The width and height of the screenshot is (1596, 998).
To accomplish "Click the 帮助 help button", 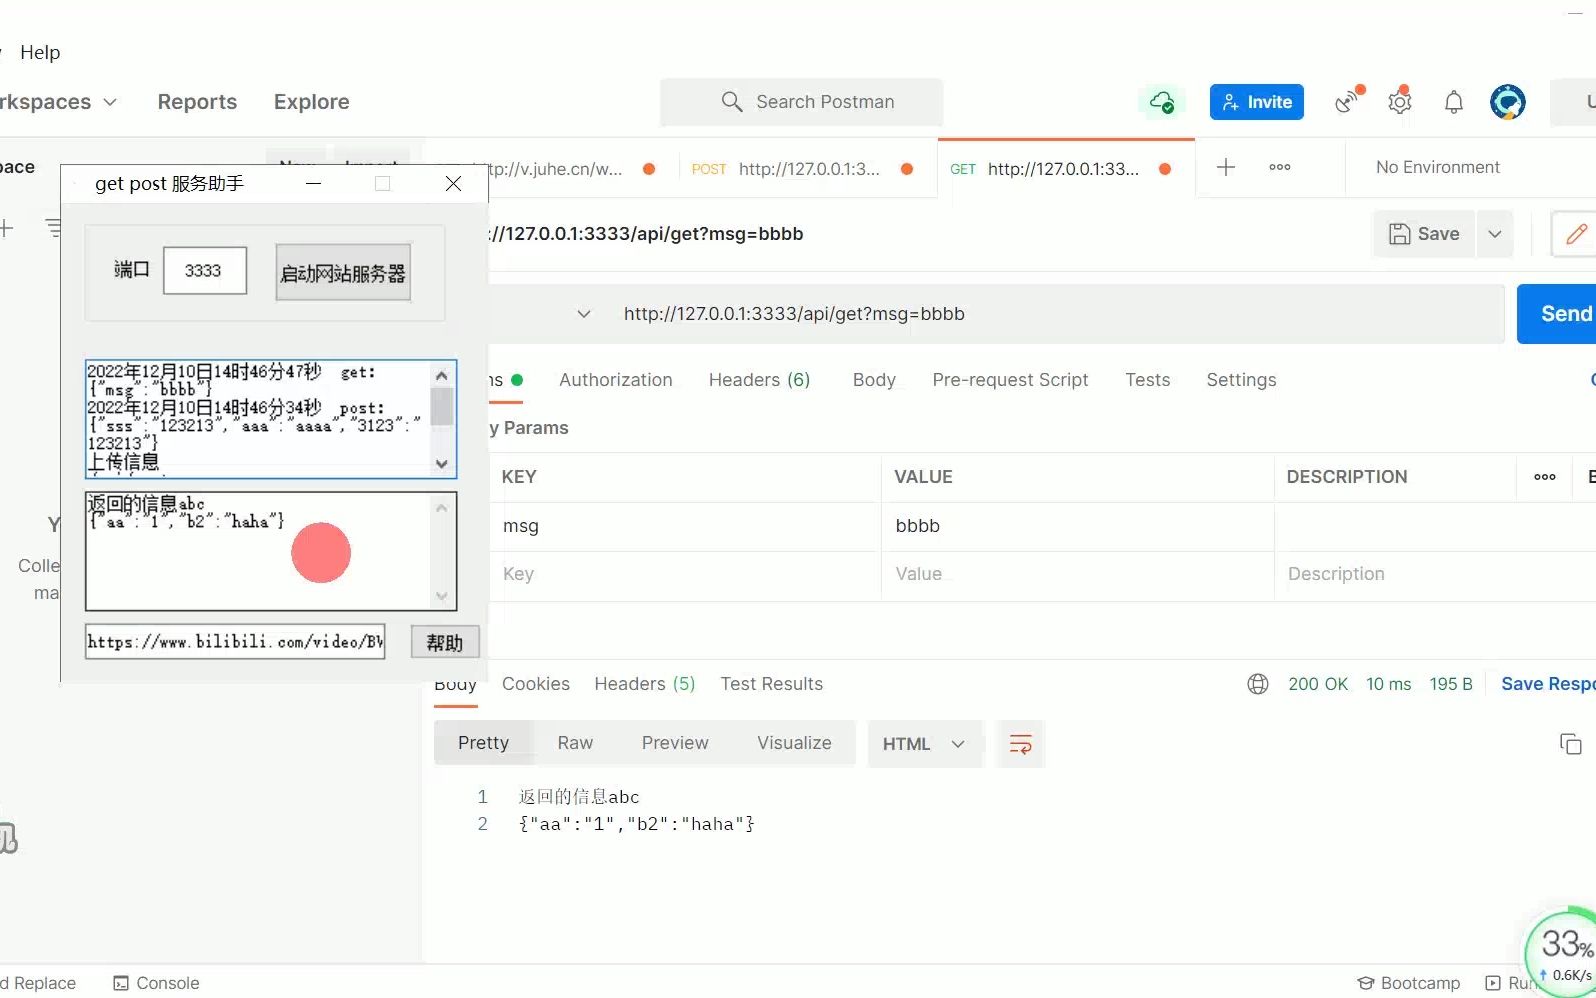I will tap(445, 643).
